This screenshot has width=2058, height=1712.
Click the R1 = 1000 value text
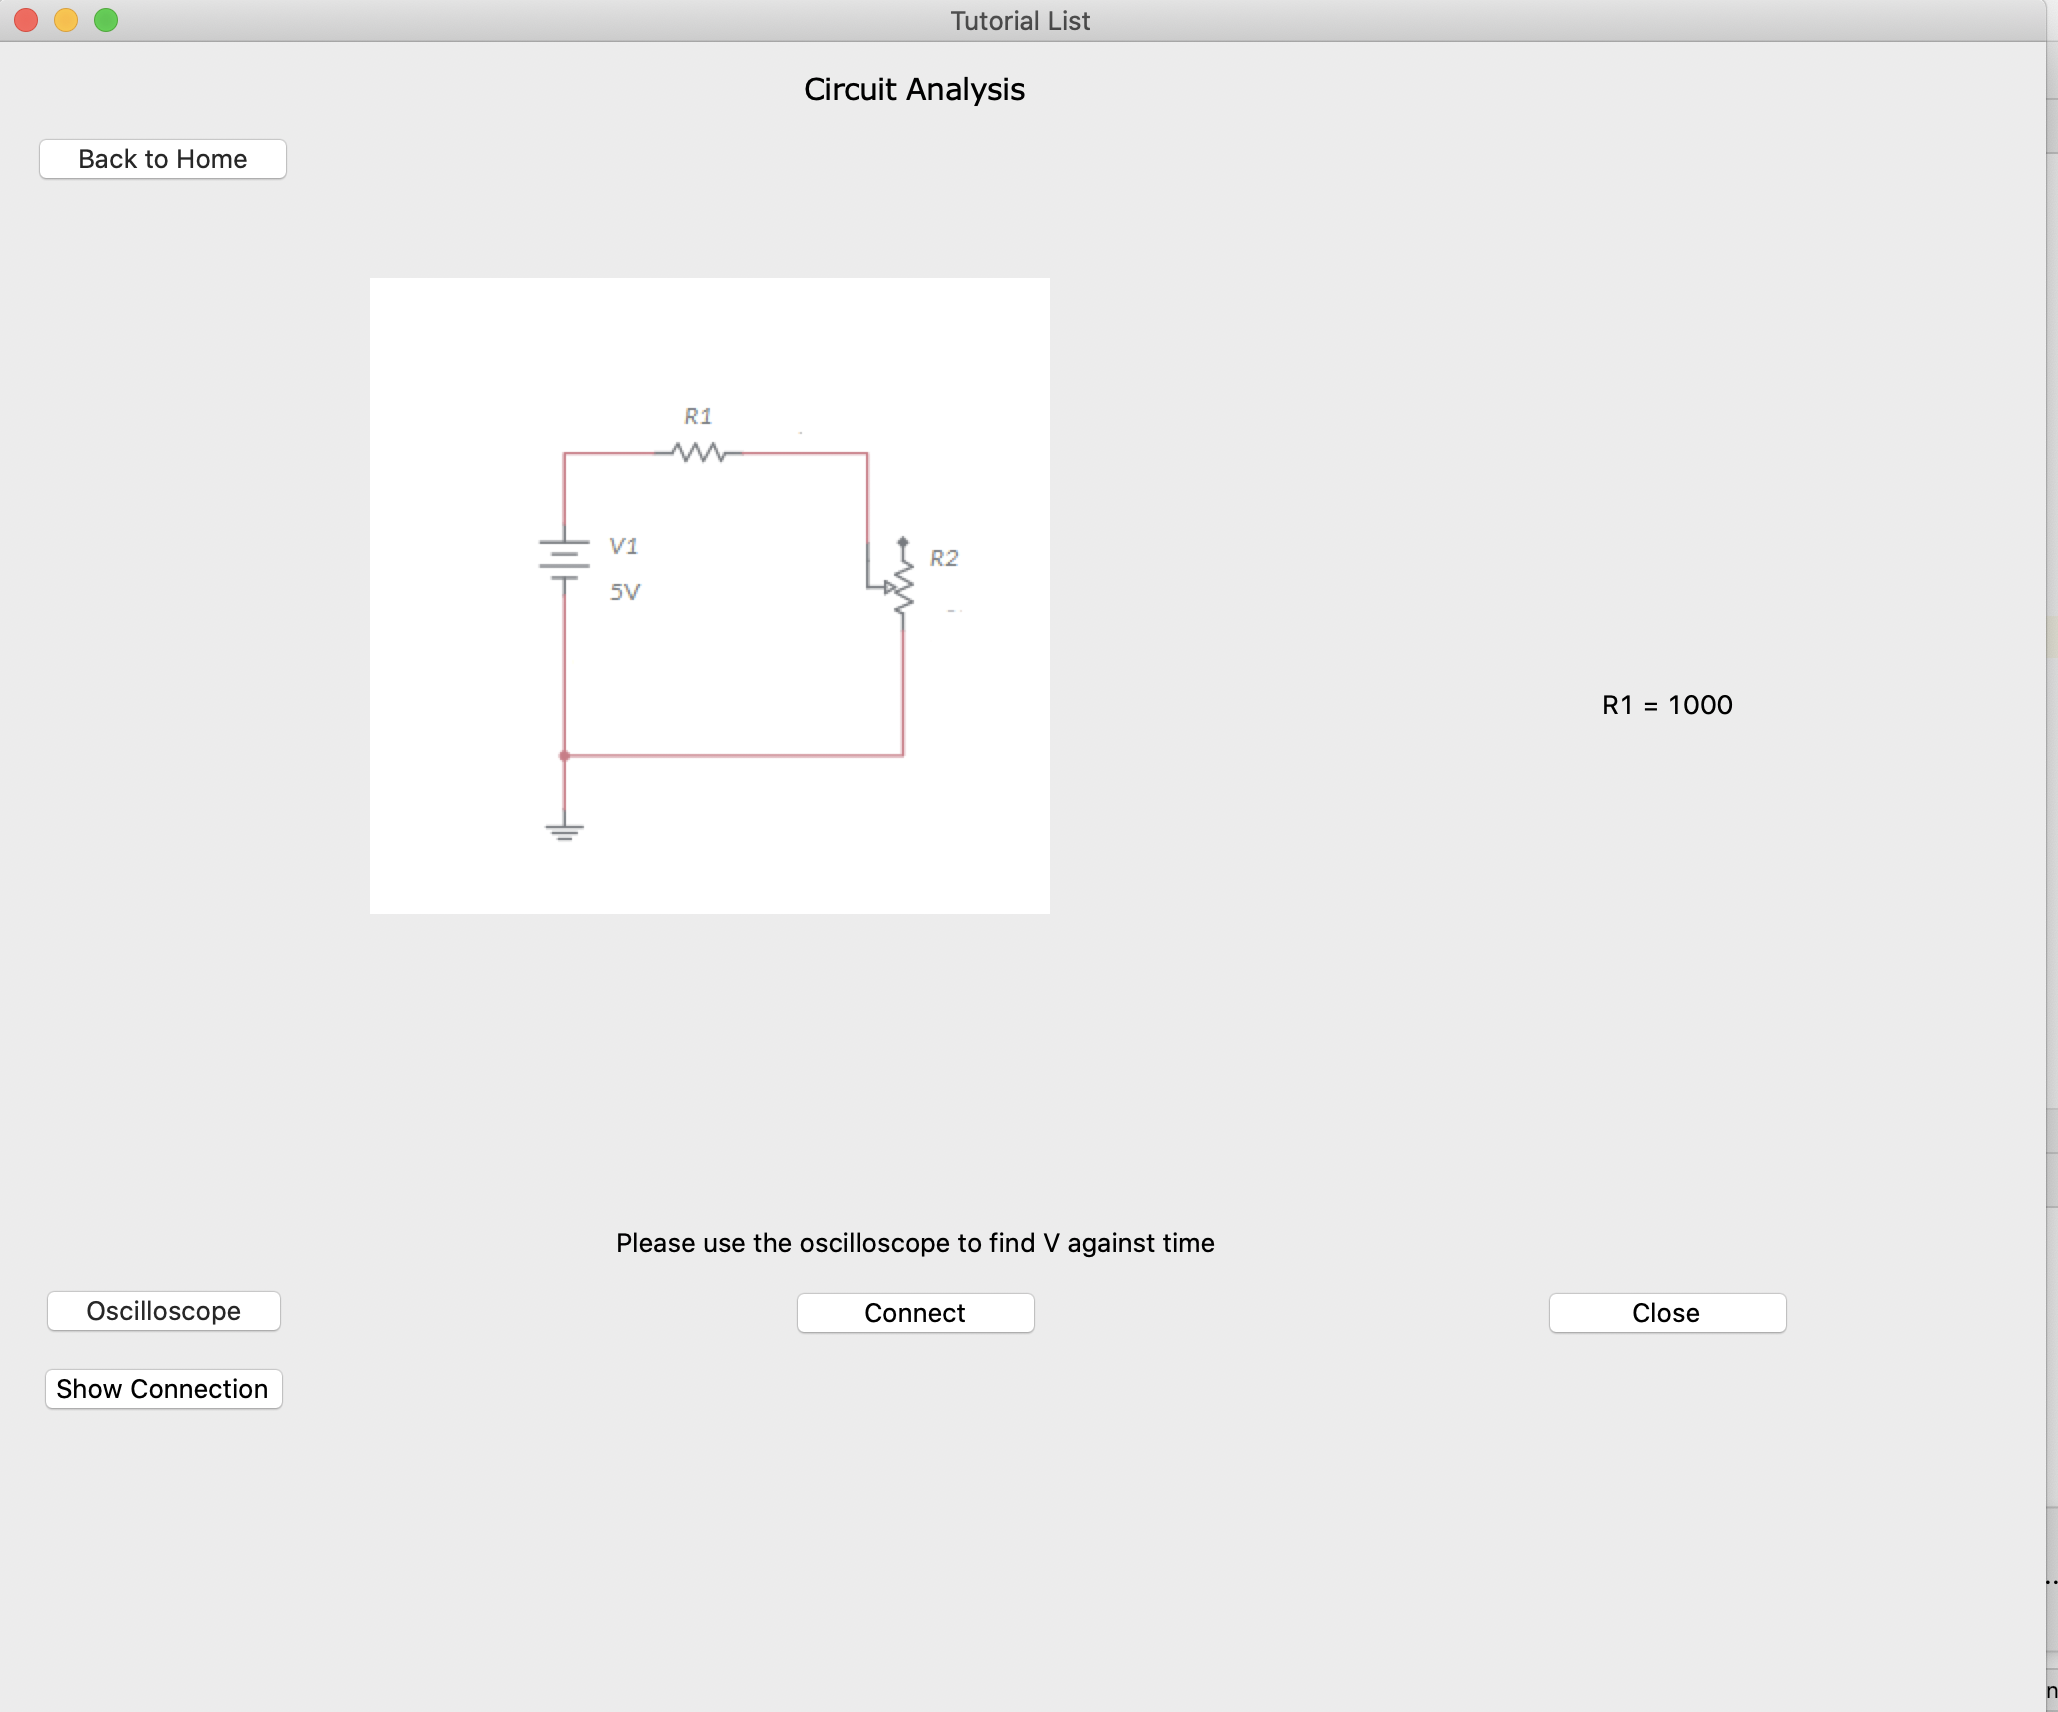coord(1666,705)
